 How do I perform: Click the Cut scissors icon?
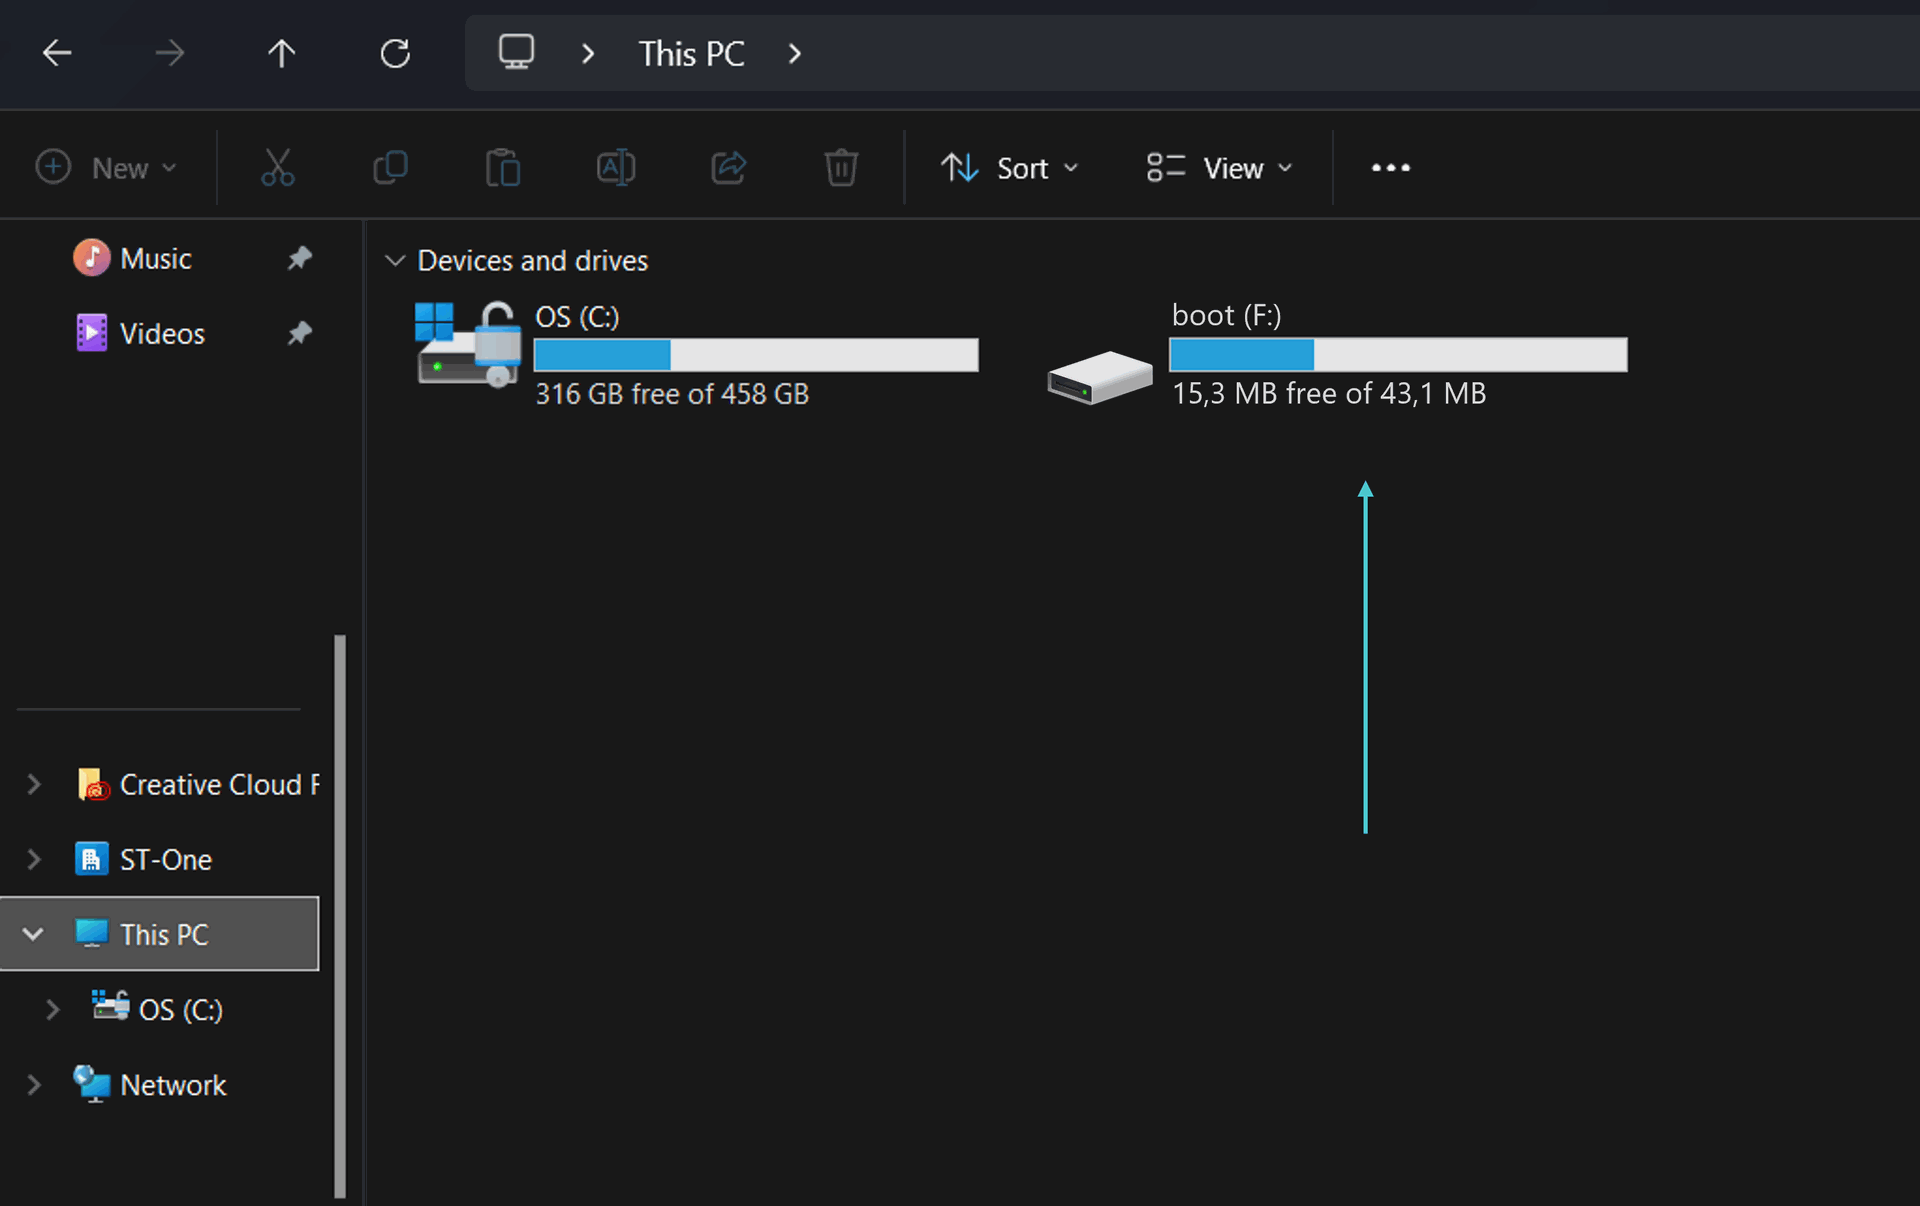277,167
